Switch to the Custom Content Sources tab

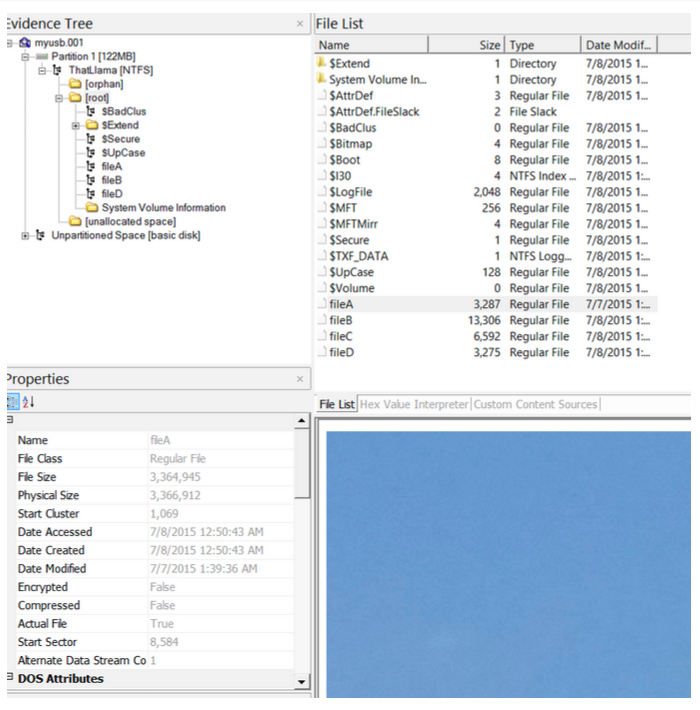(x=535, y=404)
